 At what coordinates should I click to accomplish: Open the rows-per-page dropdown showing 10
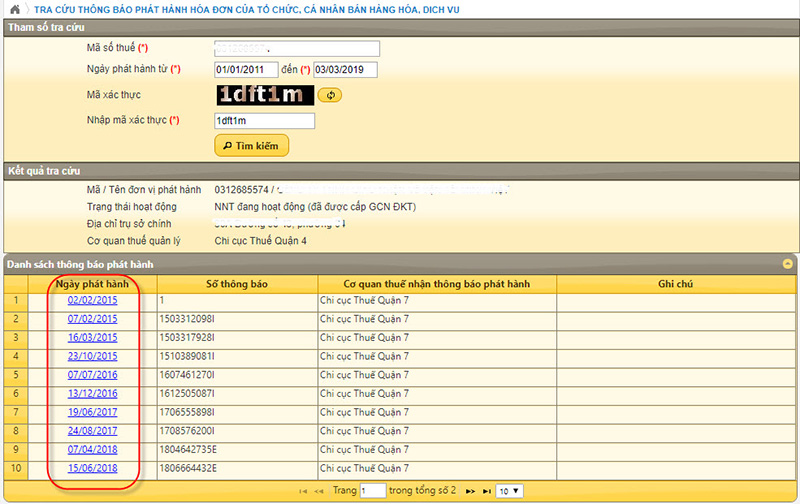click(x=509, y=491)
